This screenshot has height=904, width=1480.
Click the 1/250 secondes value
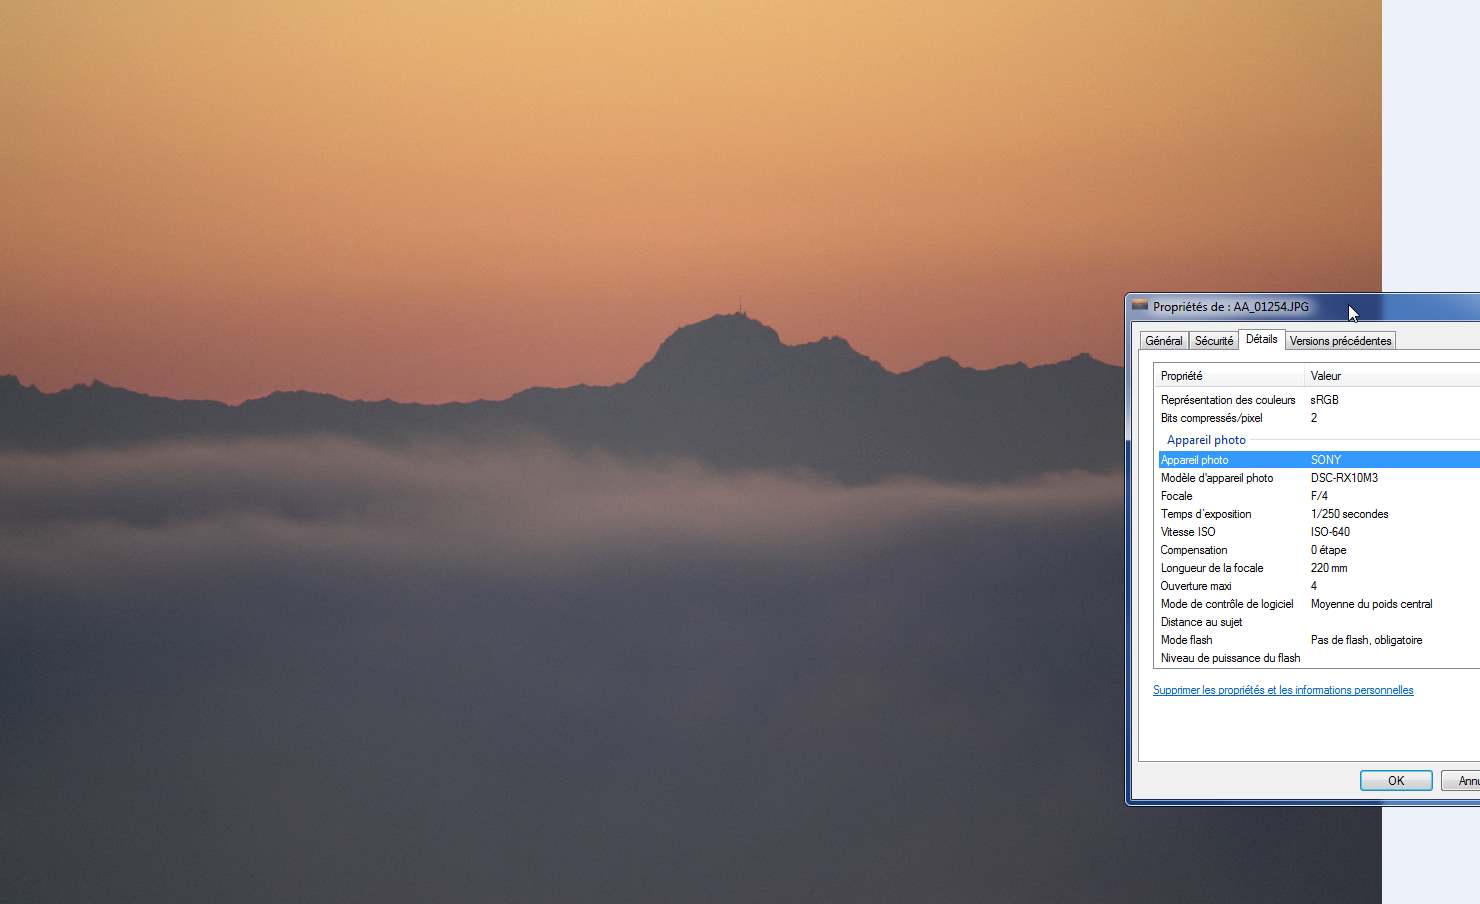[1349, 514]
